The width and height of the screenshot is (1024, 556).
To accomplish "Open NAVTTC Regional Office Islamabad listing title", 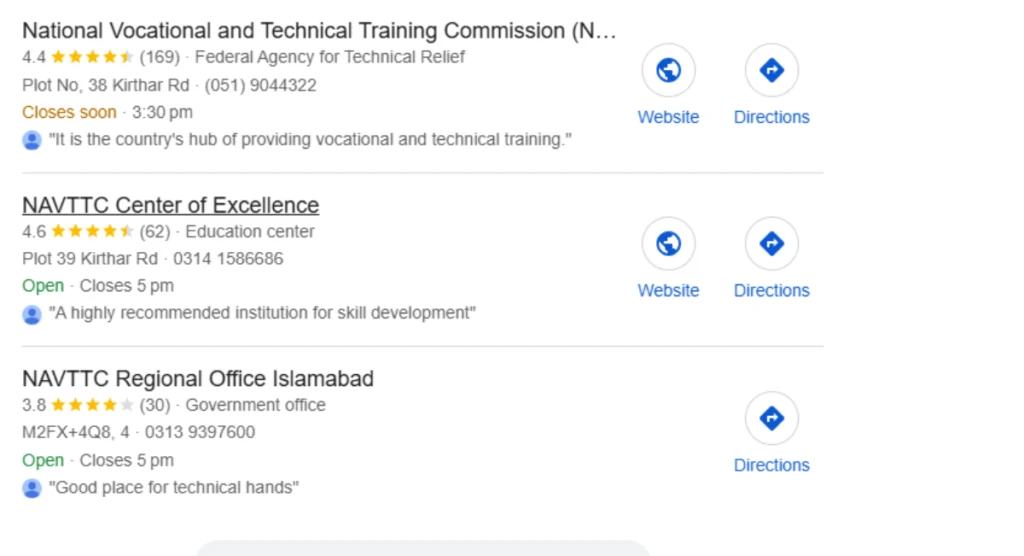I will coord(198,379).
